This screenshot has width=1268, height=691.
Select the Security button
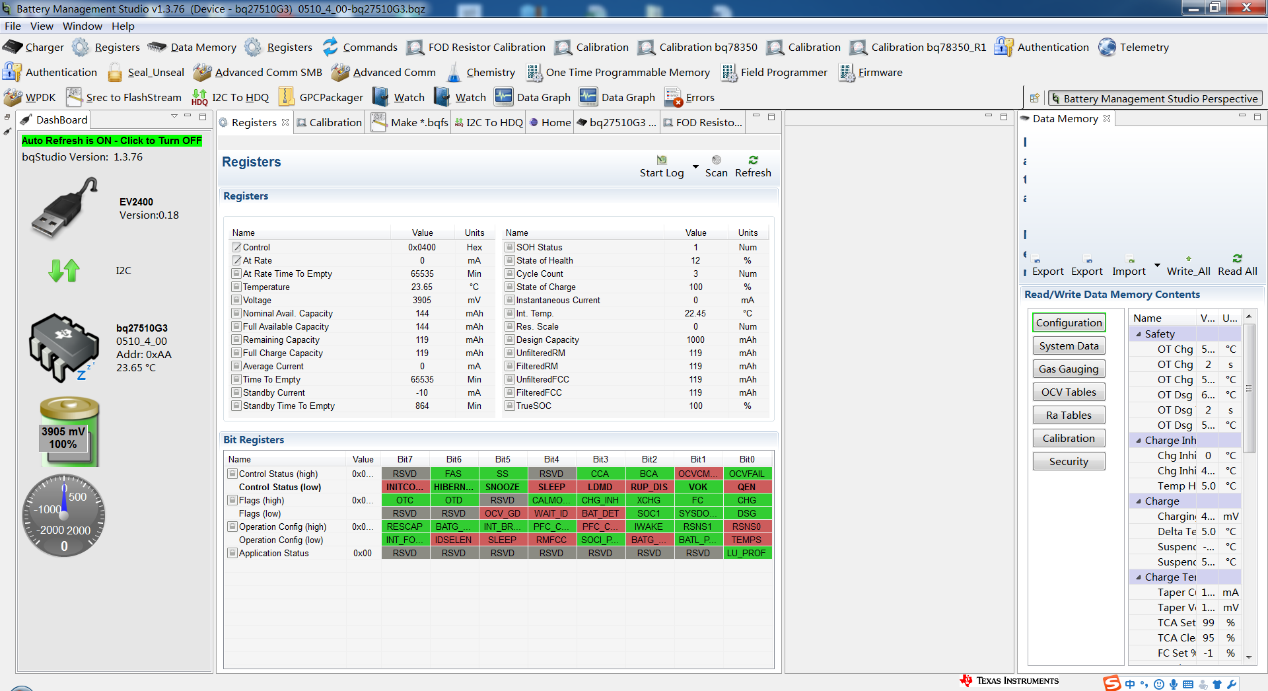pos(1069,461)
